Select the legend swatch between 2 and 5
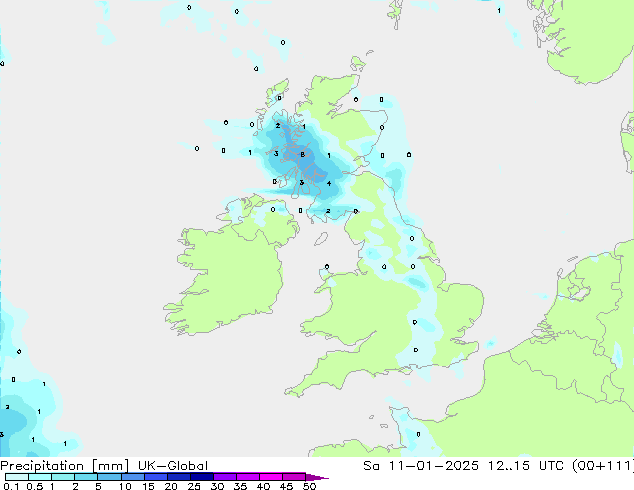Screen dimensions: 634x490 [x=86, y=477]
